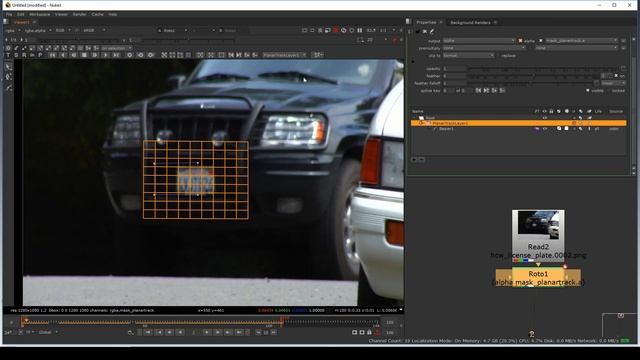Open the sRGB viewer process dropdown
The width and height of the screenshot is (640, 360).
click(94, 30)
